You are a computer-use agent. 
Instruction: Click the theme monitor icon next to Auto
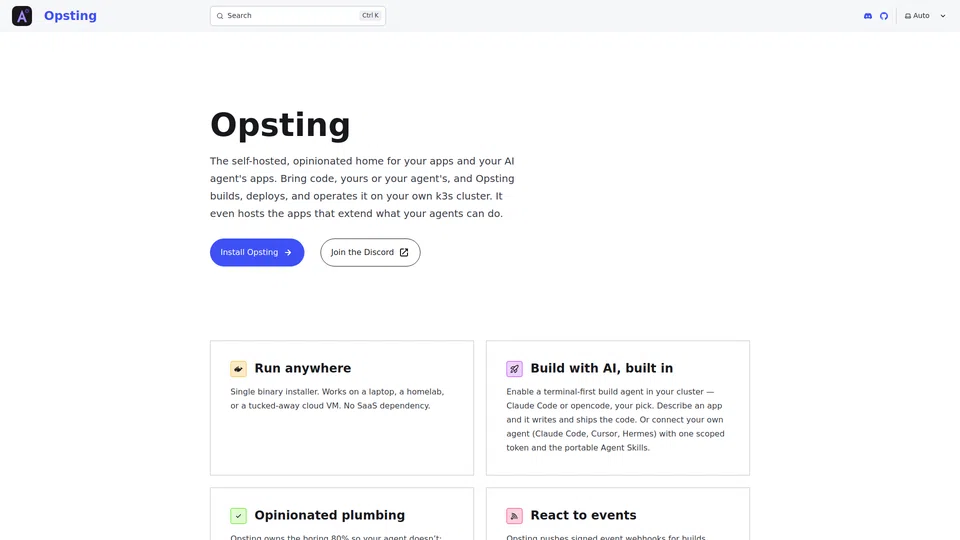coord(907,16)
